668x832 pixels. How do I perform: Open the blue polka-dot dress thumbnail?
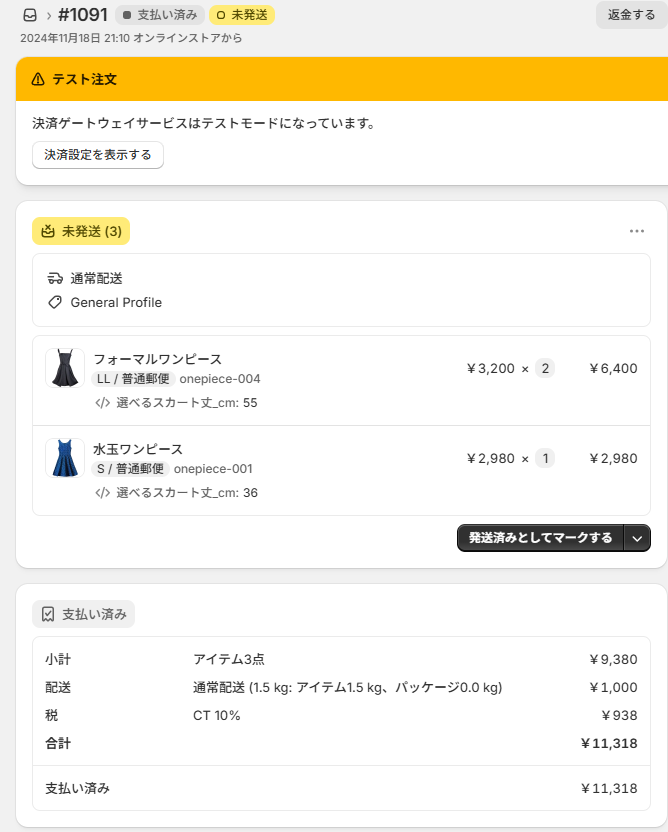65,458
